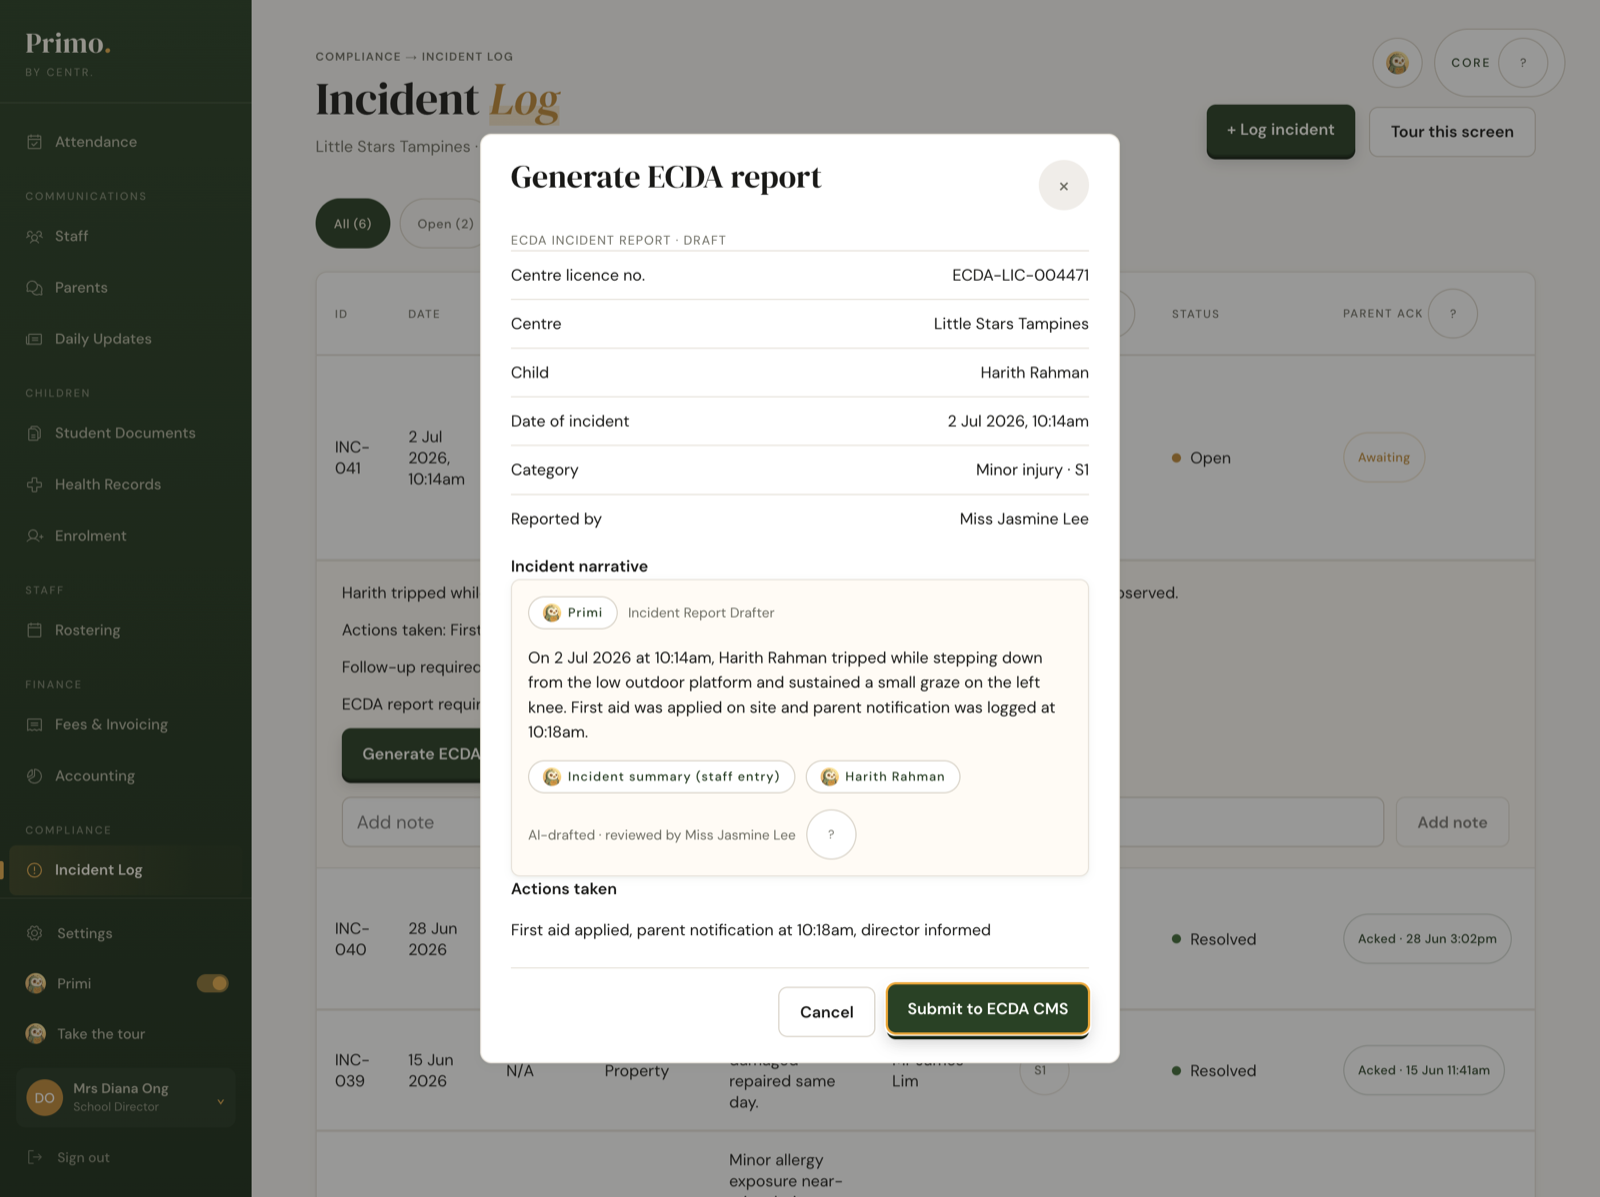The width and height of the screenshot is (1600, 1197).
Task: Open the Harith Rahman source chip
Action: (883, 777)
